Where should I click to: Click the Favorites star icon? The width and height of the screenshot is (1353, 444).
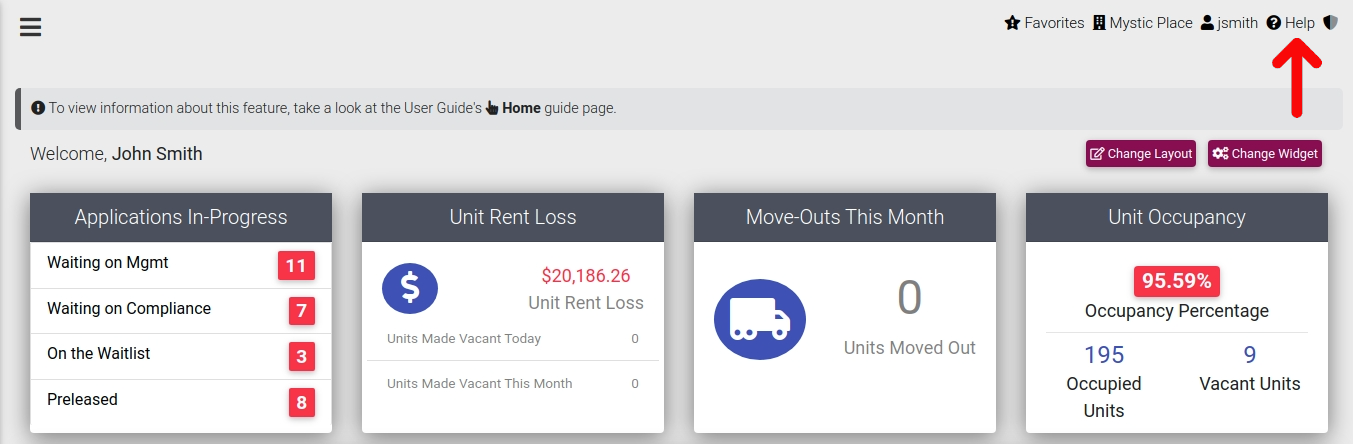click(1012, 23)
